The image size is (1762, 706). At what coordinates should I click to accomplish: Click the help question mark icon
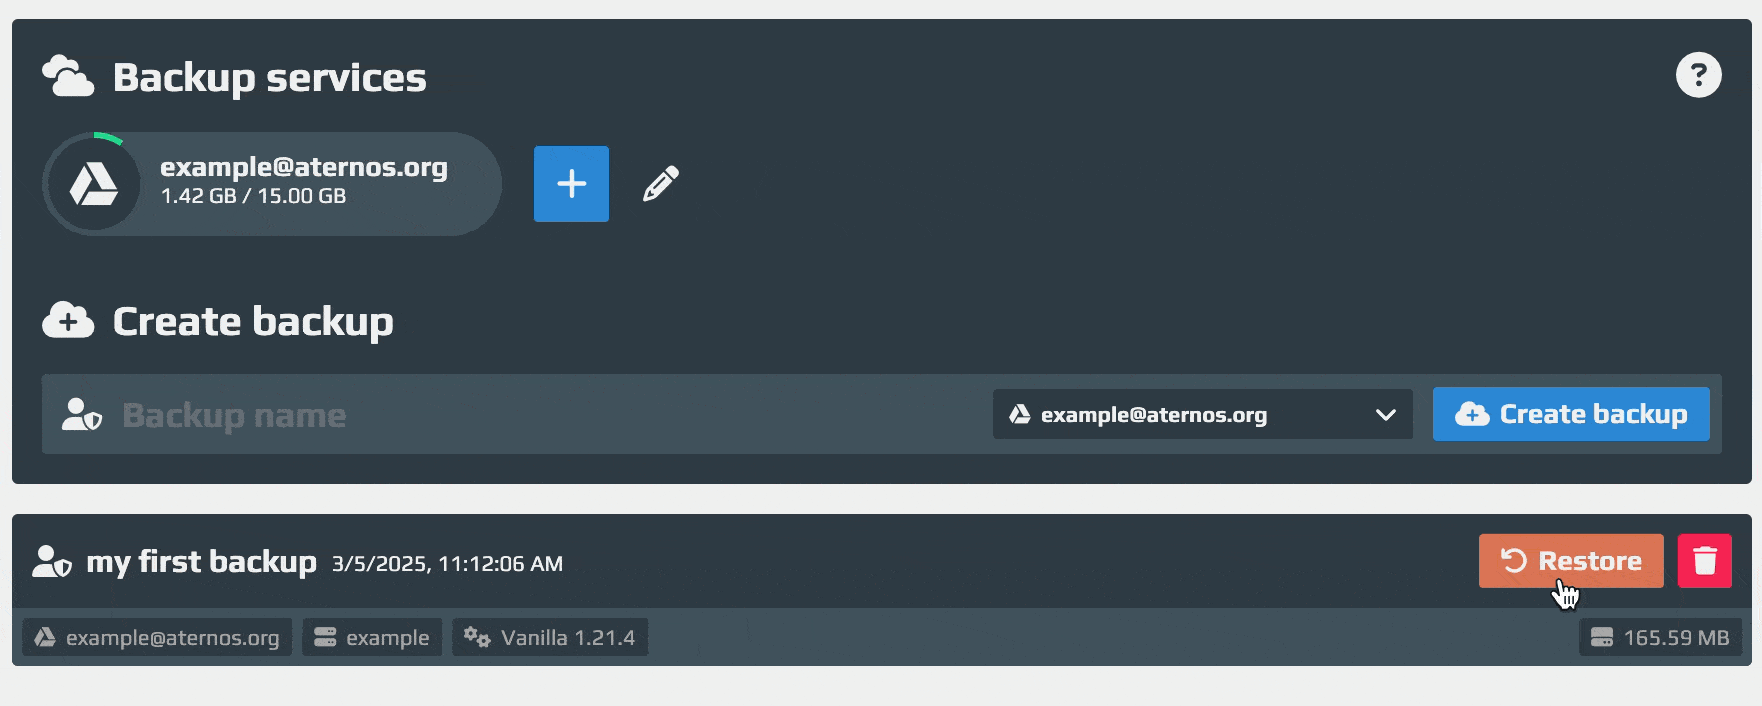coord(1698,75)
